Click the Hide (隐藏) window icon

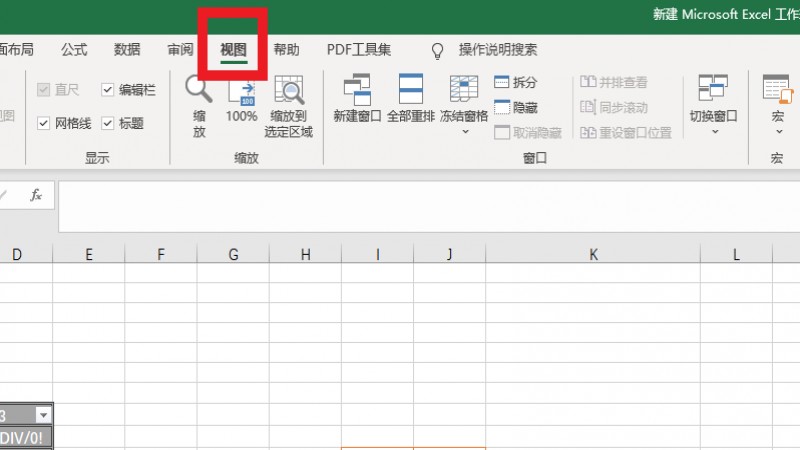coord(503,108)
